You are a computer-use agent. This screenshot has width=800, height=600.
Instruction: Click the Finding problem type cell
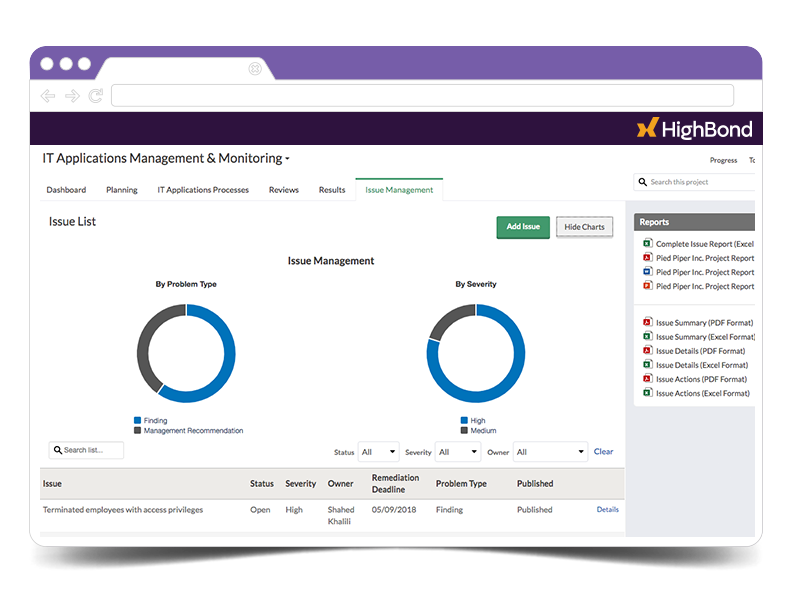pos(449,510)
